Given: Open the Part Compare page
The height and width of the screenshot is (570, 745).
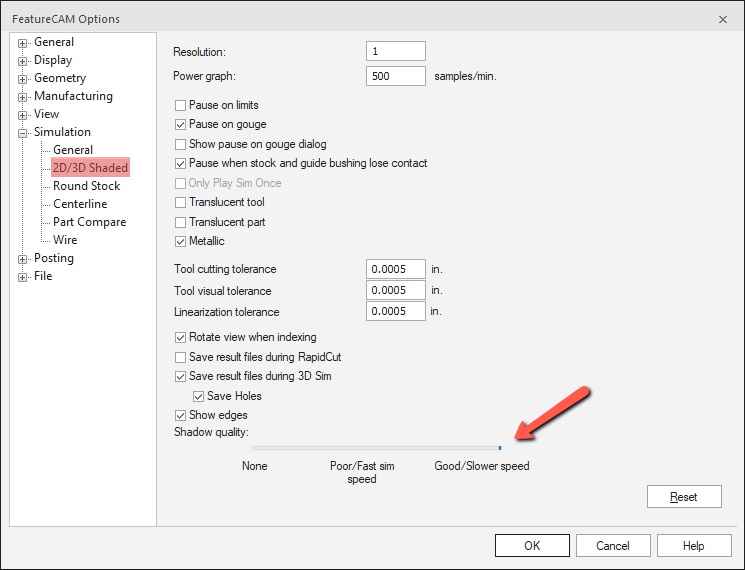Looking at the screenshot, I should click(89, 222).
